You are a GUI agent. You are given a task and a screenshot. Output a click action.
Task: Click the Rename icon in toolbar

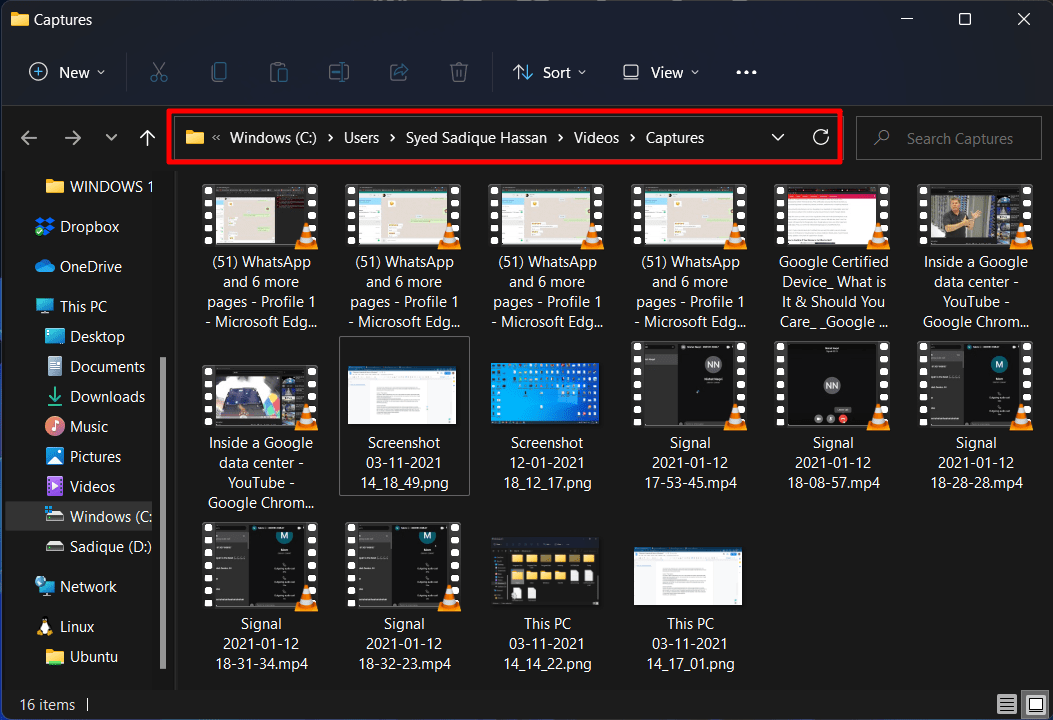[339, 72]
